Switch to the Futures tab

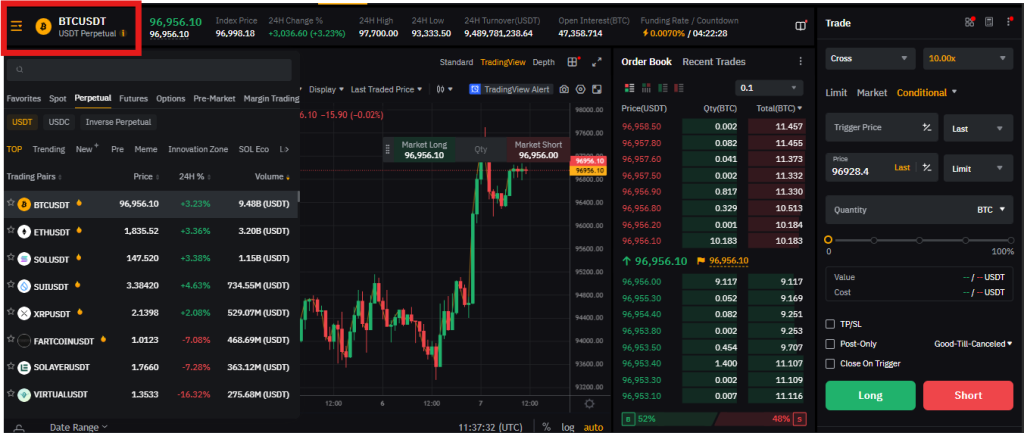133,99
